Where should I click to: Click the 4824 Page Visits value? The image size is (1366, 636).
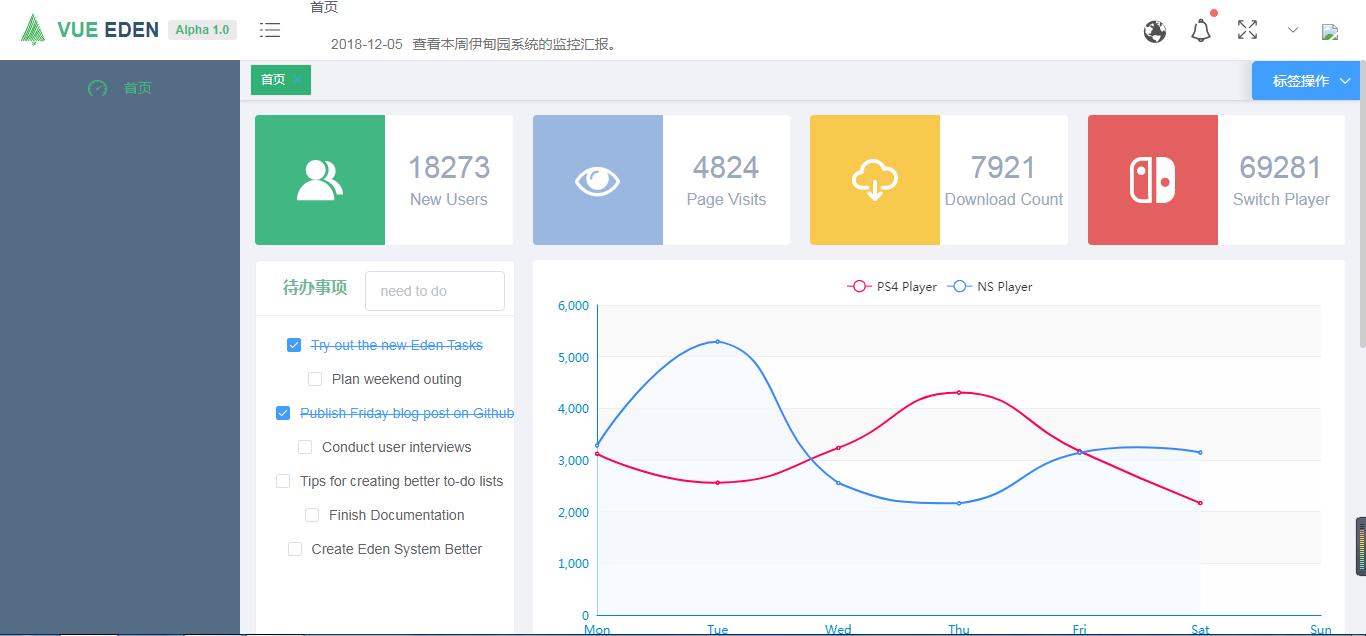click(x=726, y=167)
